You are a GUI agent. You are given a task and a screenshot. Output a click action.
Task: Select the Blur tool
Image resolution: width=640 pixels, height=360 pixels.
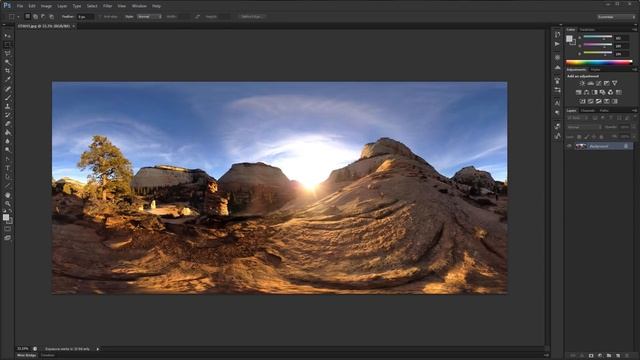7,141
